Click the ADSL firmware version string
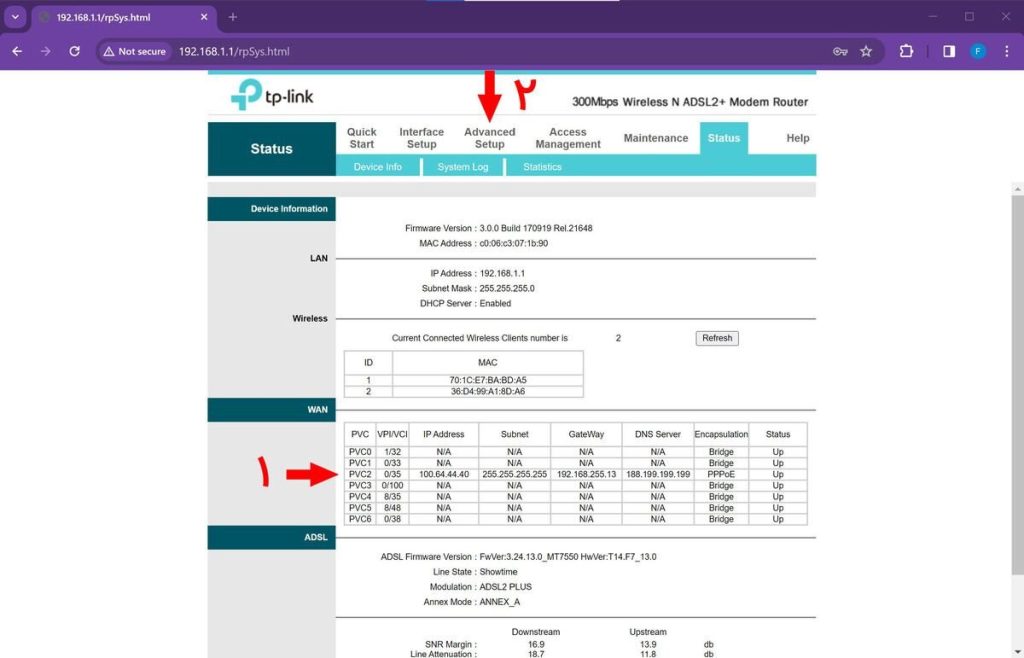 [568, 556]
